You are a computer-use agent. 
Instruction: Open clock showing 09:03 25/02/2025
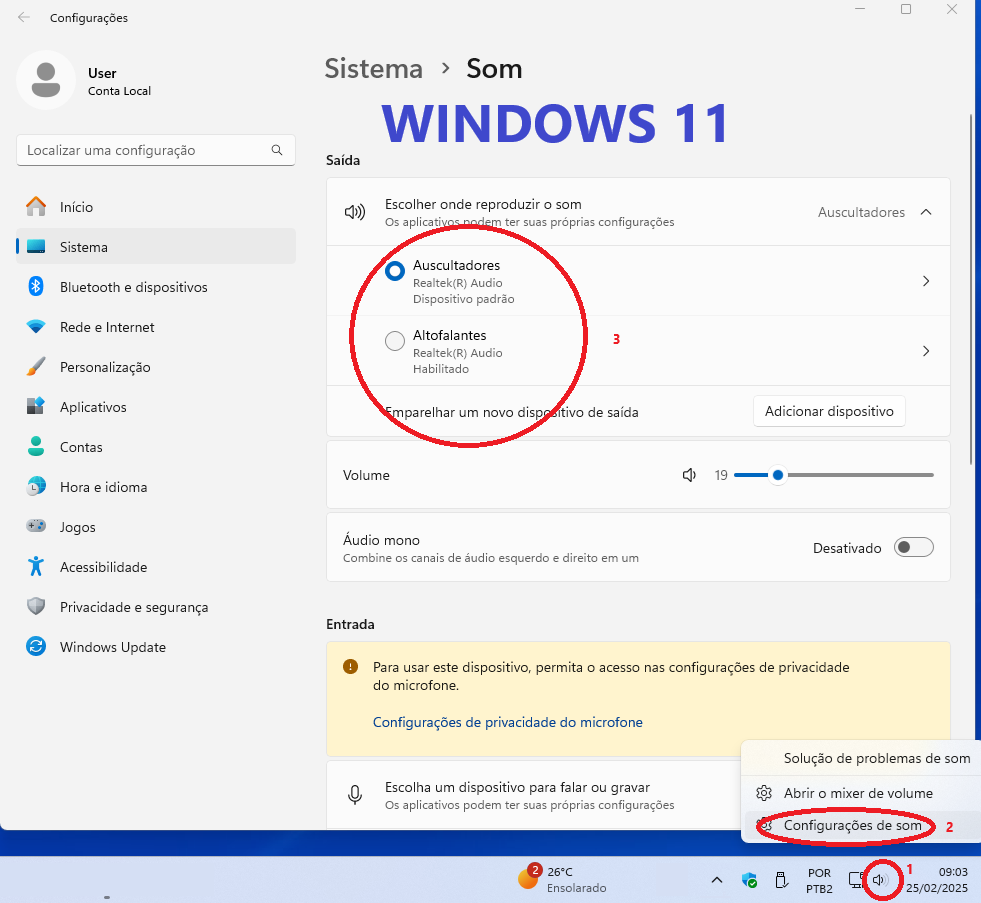point(936,880)
